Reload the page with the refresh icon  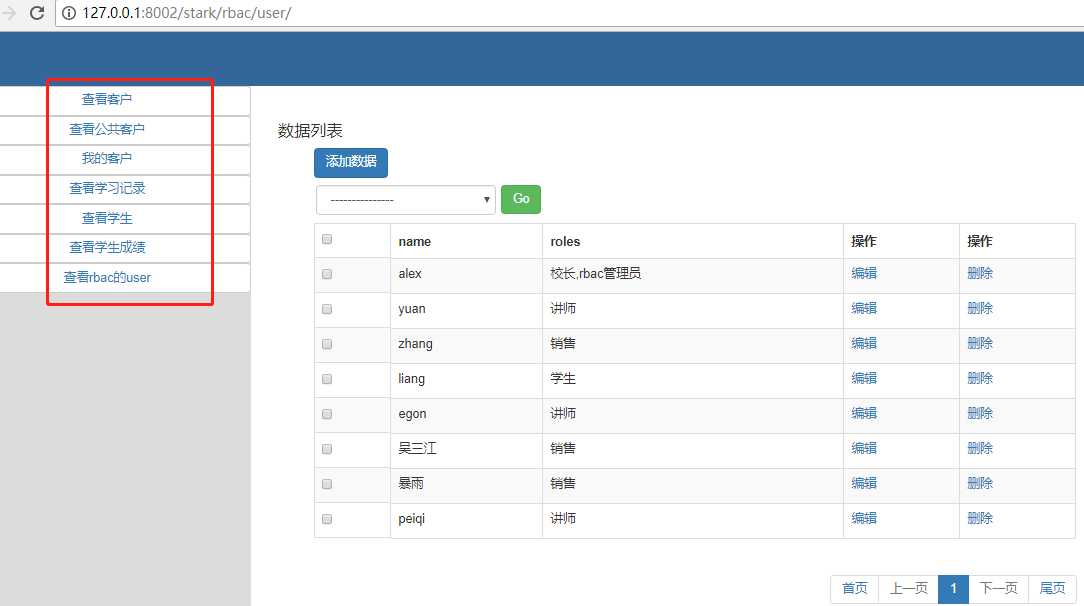coord(37,12)
